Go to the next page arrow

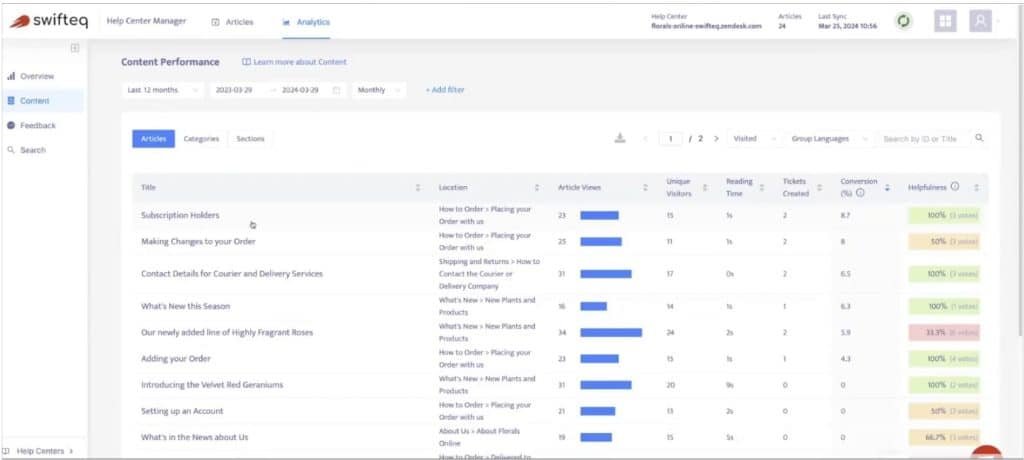coord(716,139)
